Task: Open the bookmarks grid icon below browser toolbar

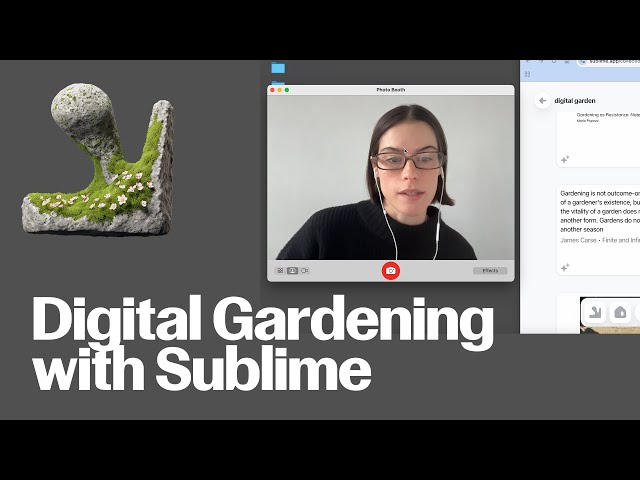Action: tap(527, 74)
